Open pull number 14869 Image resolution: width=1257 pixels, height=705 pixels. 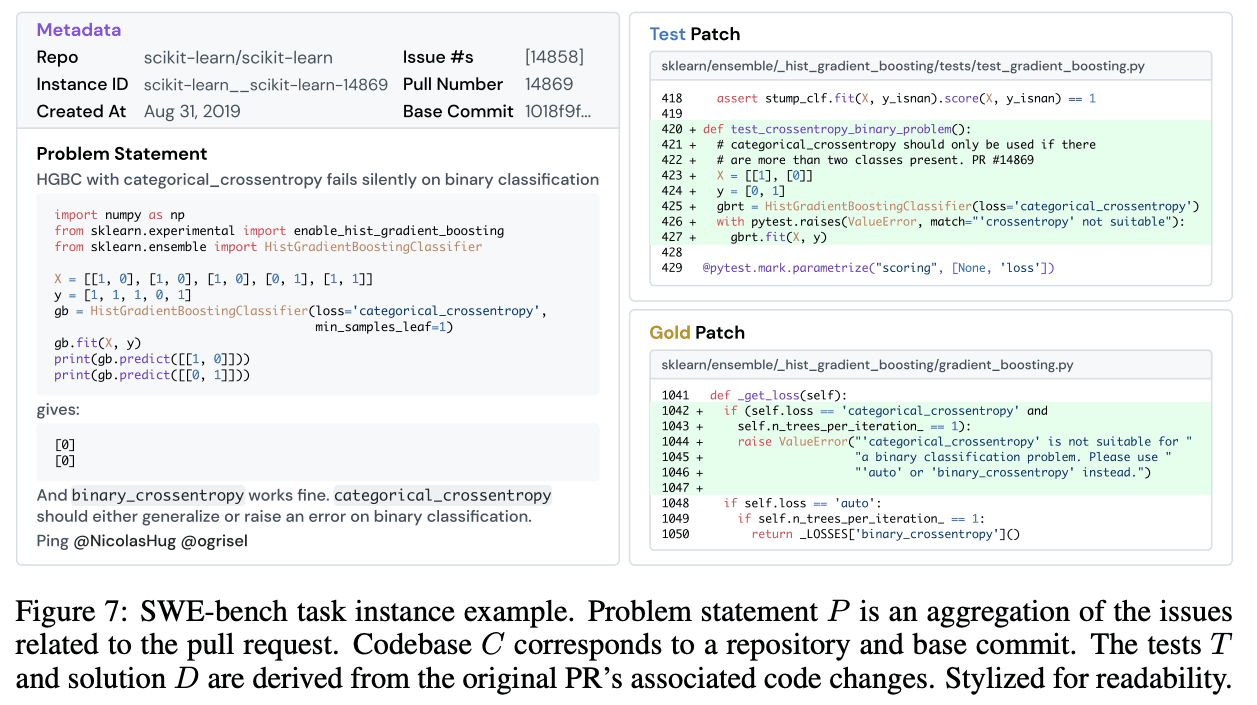[549, 85]
